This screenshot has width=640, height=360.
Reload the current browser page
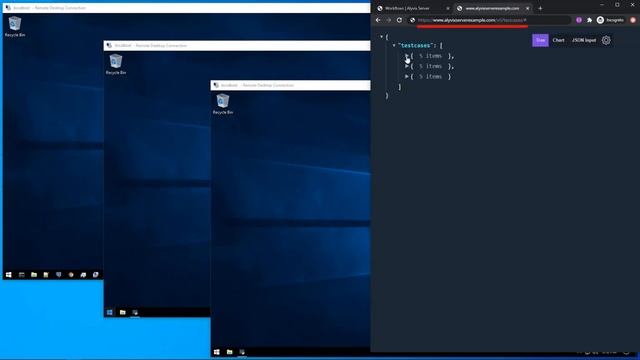coord(399,20)
